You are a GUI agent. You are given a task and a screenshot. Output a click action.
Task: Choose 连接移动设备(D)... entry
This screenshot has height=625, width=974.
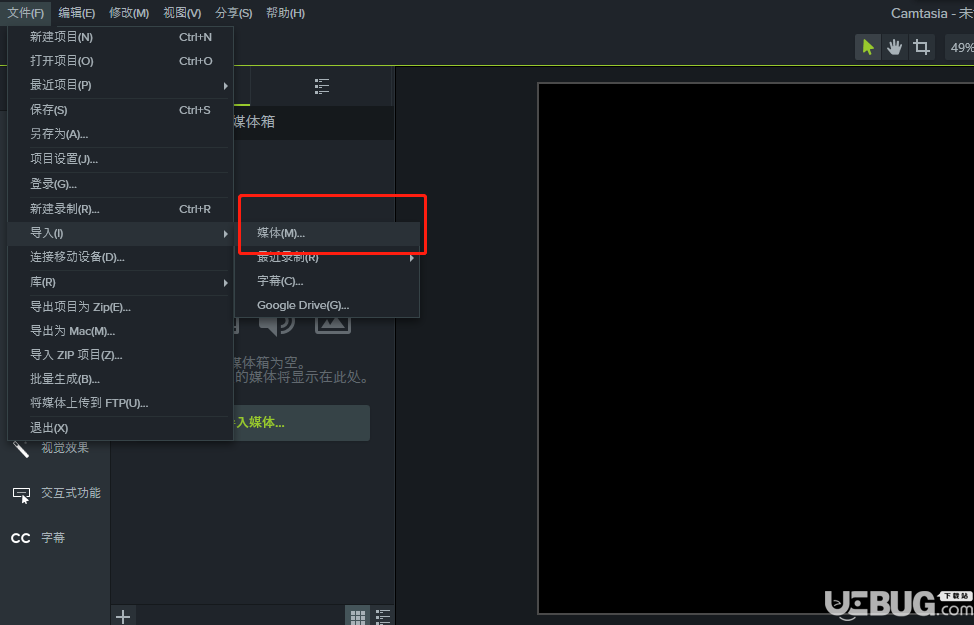tap(121, 257)
